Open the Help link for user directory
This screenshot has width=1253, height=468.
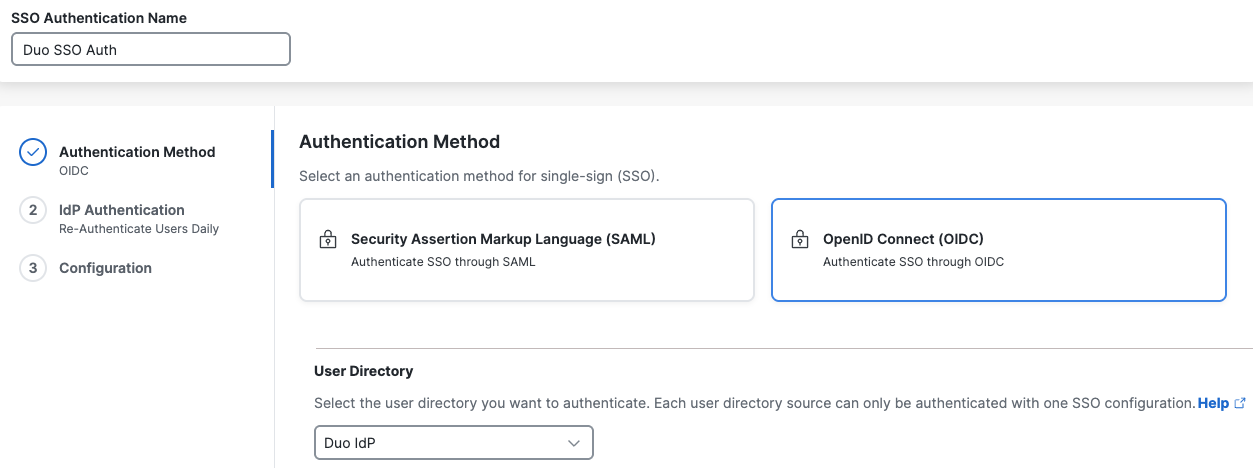1213,403
